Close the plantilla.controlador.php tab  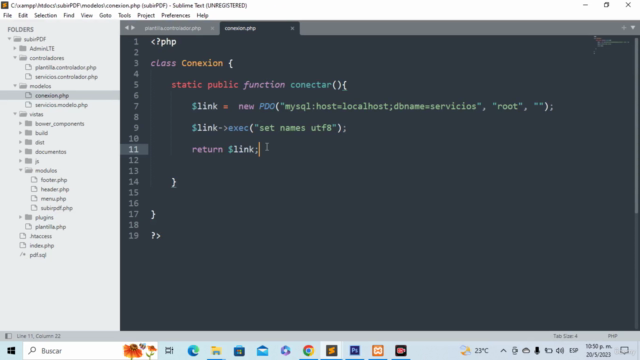[x=212, y=28]
